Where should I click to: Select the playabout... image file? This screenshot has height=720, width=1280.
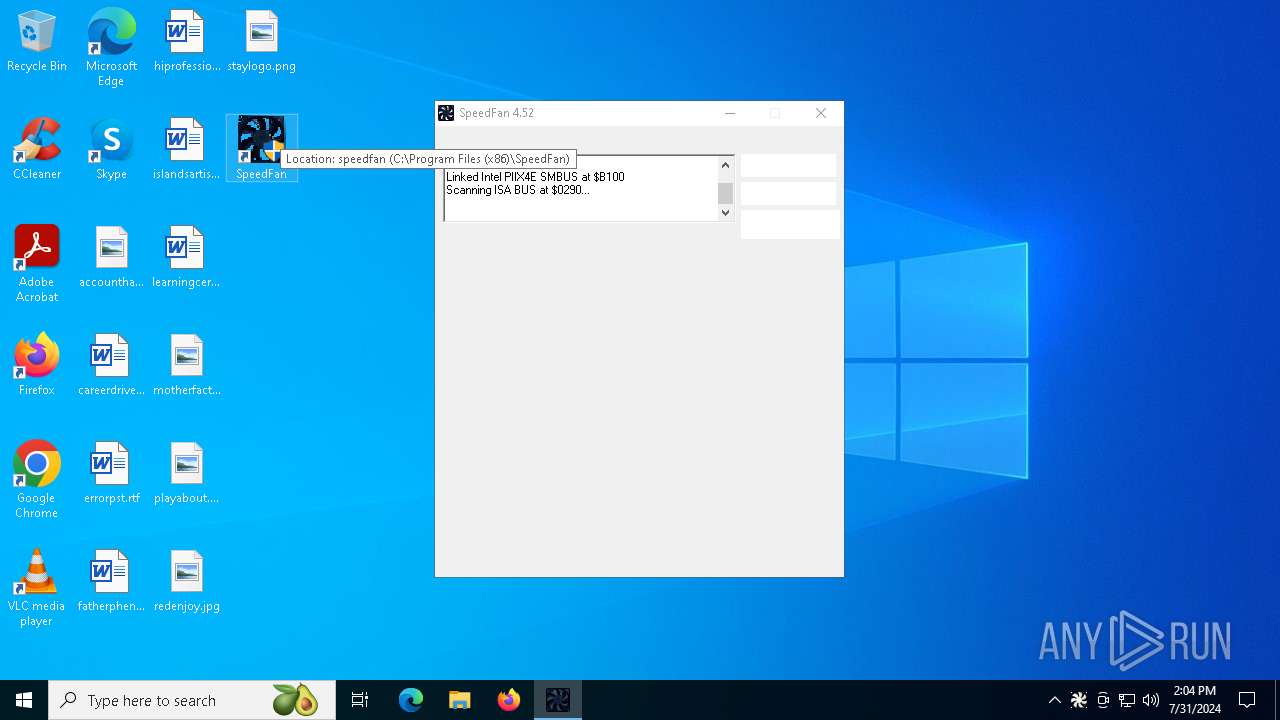point(186,473)
